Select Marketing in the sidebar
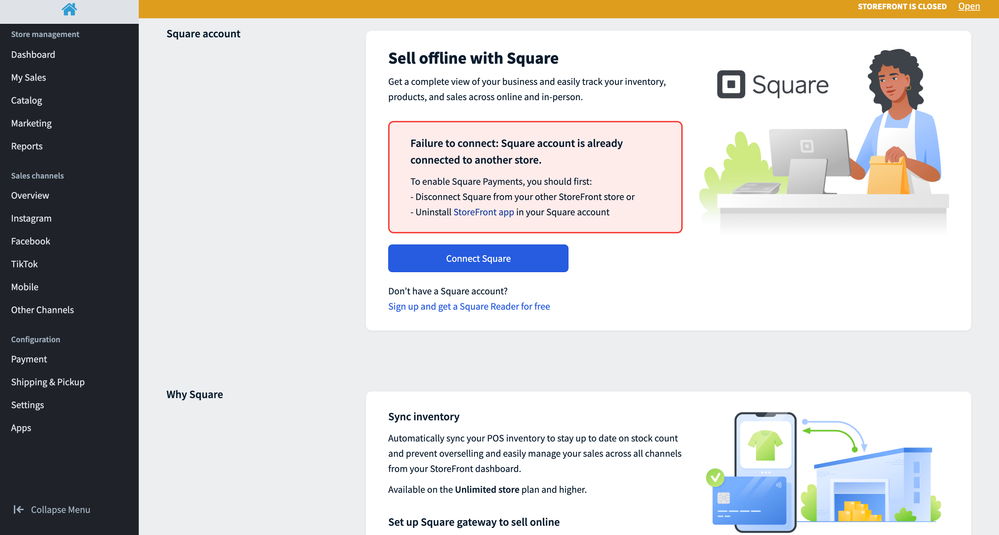The image size is (999, 535). tap(31, 124)
